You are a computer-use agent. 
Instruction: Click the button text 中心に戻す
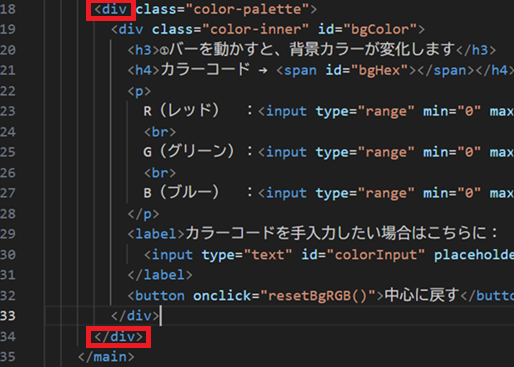422,295
